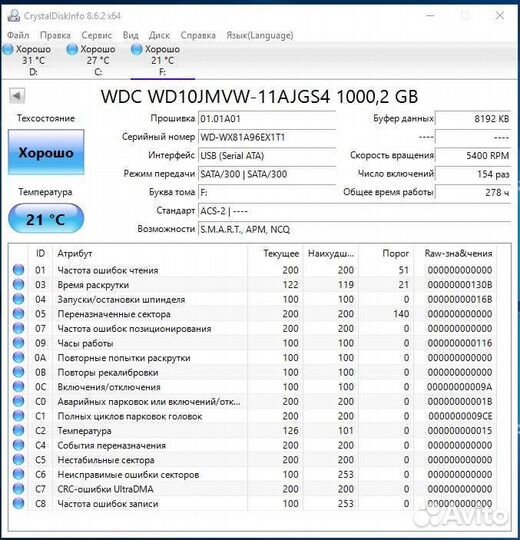Click raw value 0000000130B
Screen dimensions: 520x540
pos(459,284)
